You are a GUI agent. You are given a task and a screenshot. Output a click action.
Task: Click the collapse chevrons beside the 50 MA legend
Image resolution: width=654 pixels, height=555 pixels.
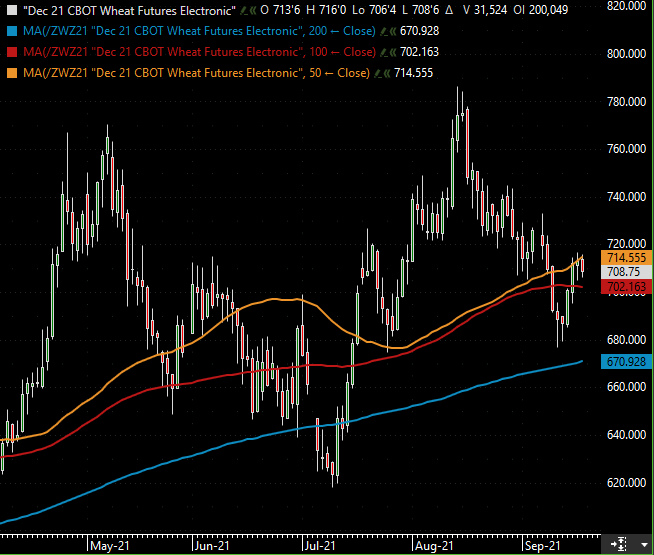click(387, 73)
